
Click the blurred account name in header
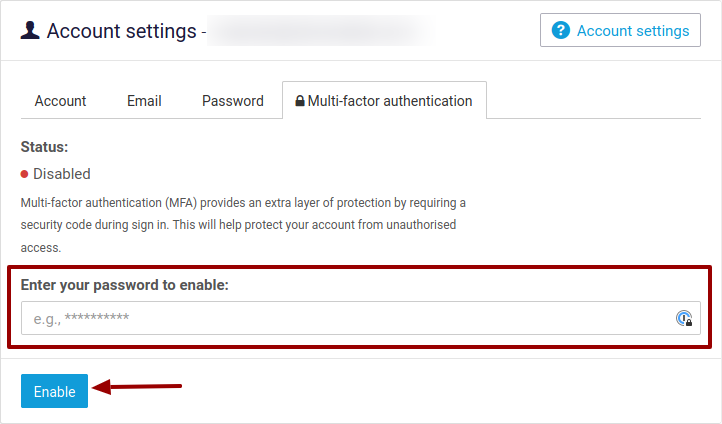point(320,31)
